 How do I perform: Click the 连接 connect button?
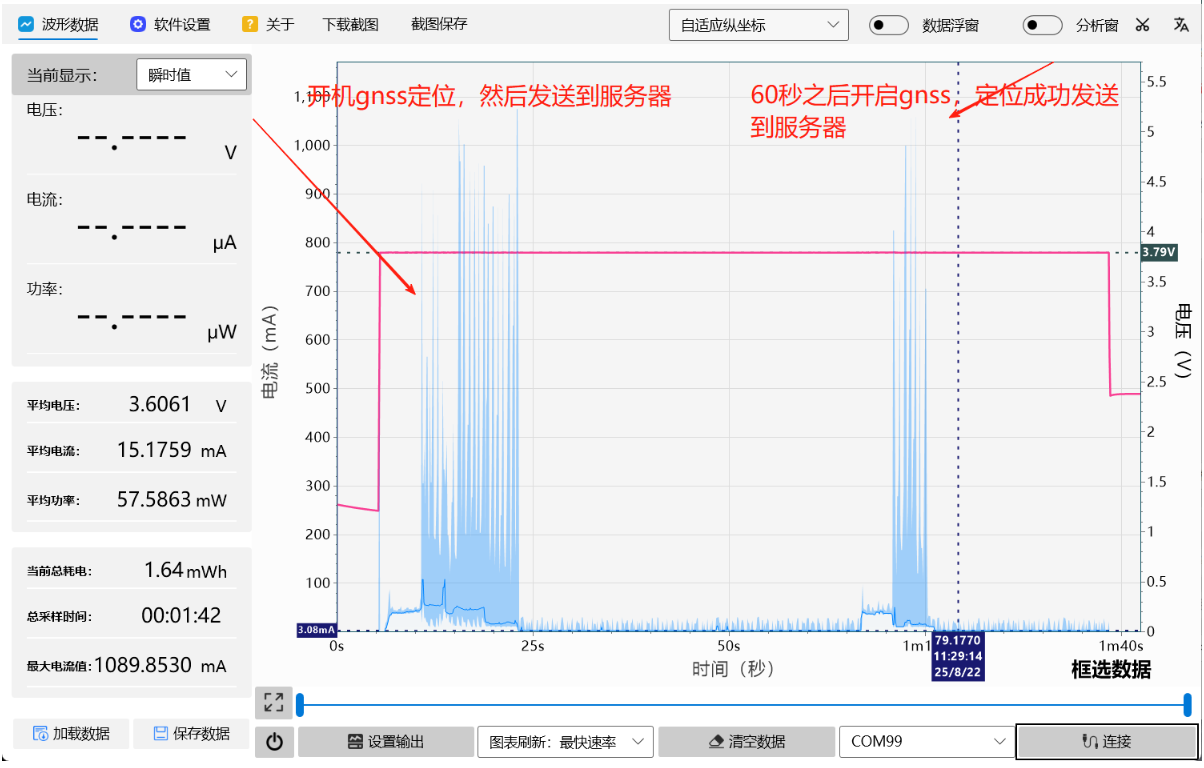coord(1106,742)
